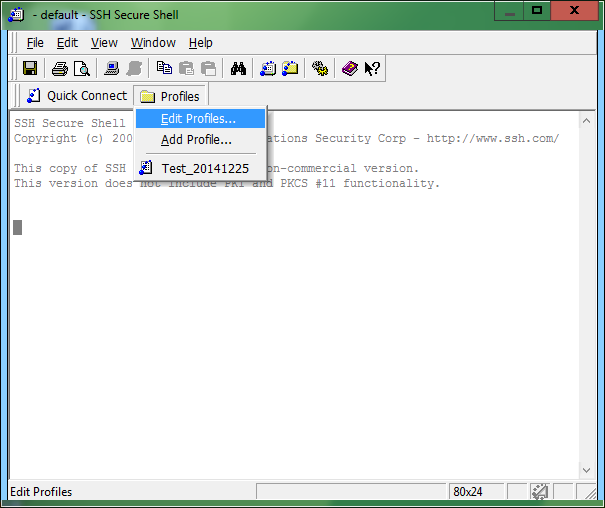
Task: Click the SSH application title bar icon
Action: [16, 15]
